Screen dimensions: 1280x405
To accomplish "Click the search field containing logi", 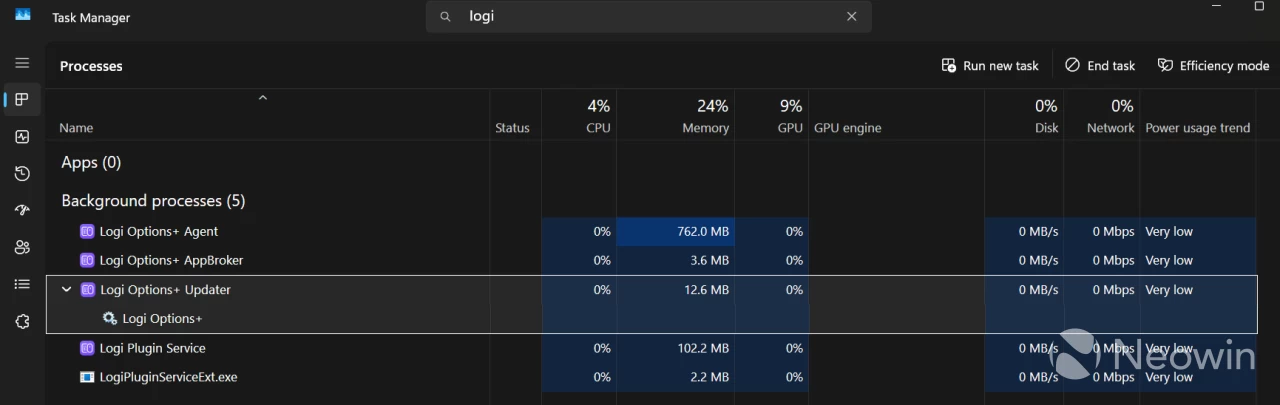I will [649, 16].
